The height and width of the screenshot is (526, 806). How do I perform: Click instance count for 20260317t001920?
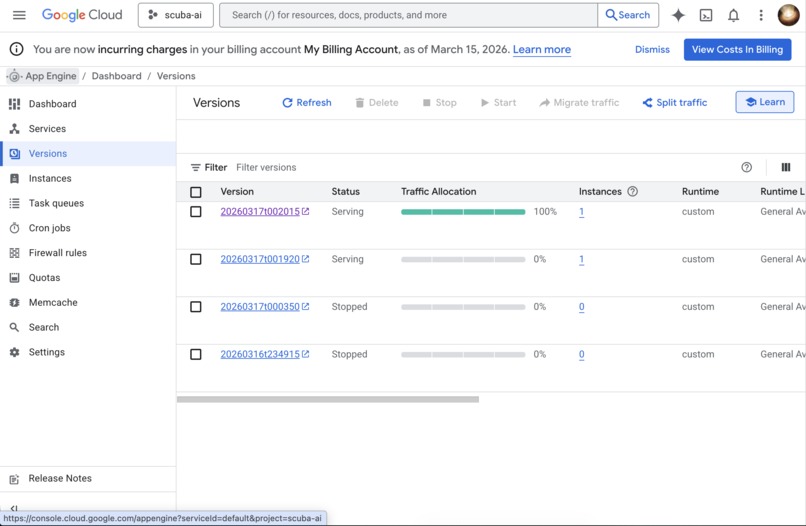[581, 259]
